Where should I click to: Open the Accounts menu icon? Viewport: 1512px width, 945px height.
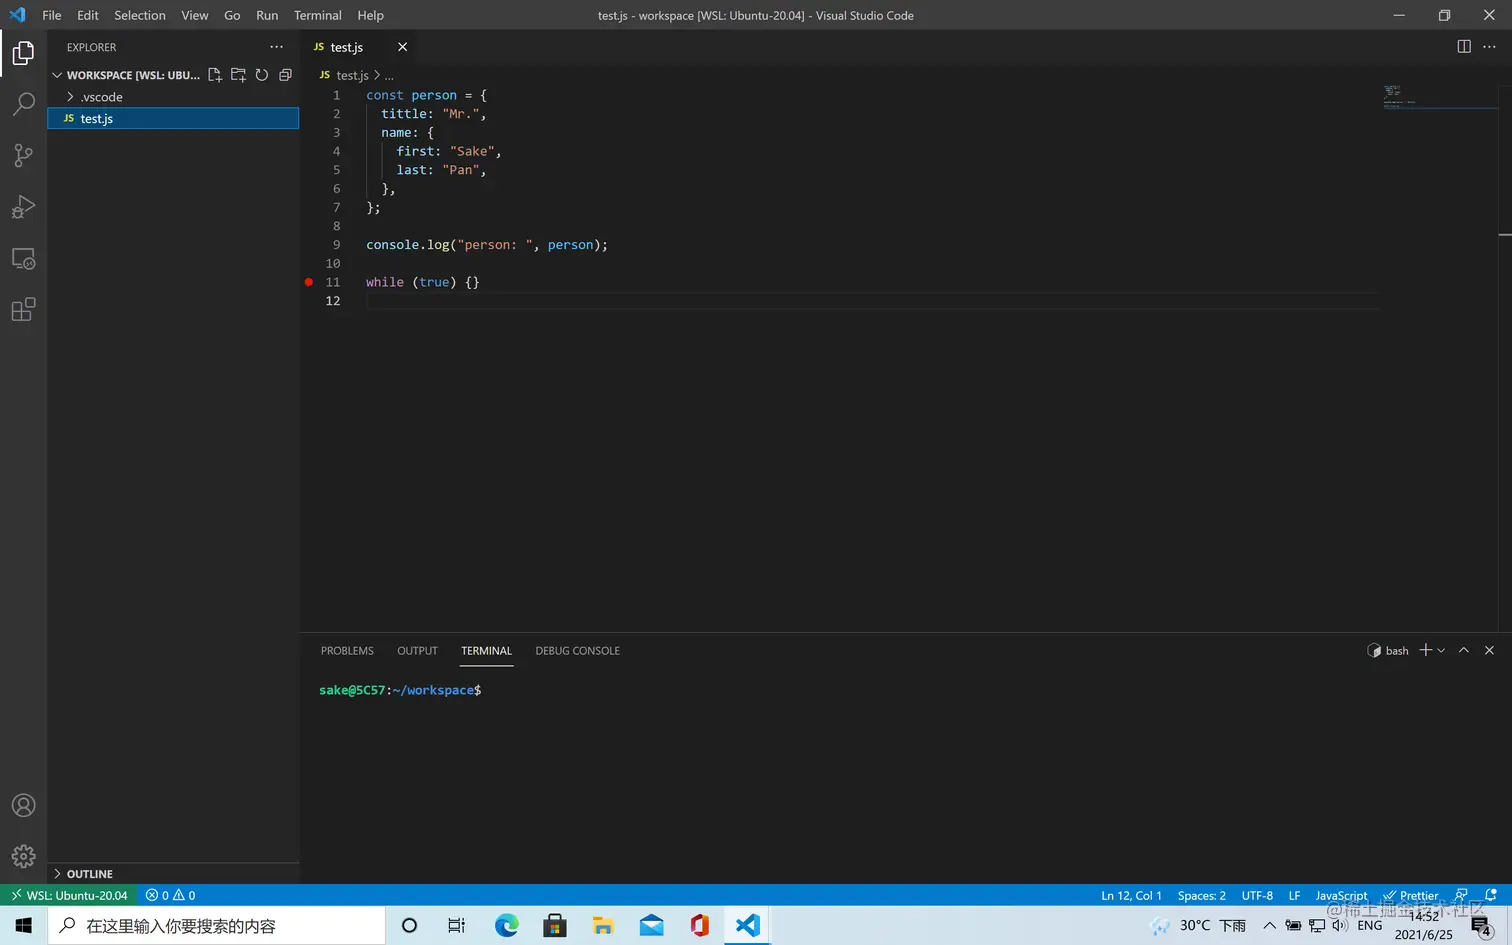tap(23, 806)
